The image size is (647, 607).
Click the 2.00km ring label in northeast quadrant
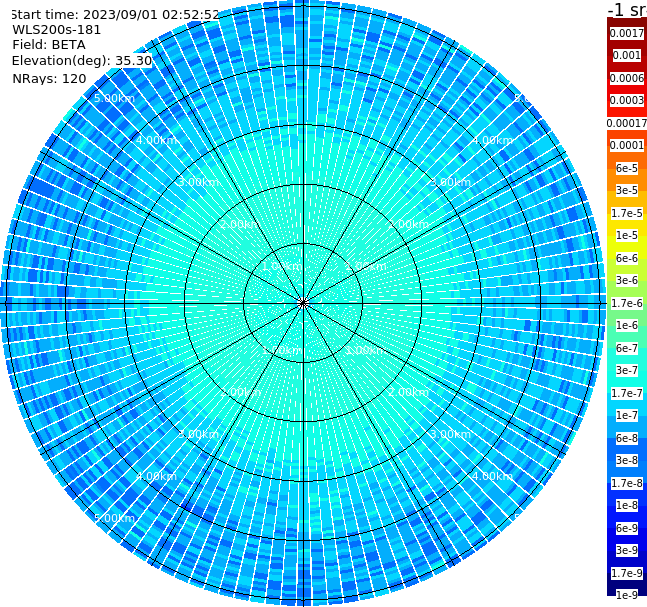click(409, 224)
